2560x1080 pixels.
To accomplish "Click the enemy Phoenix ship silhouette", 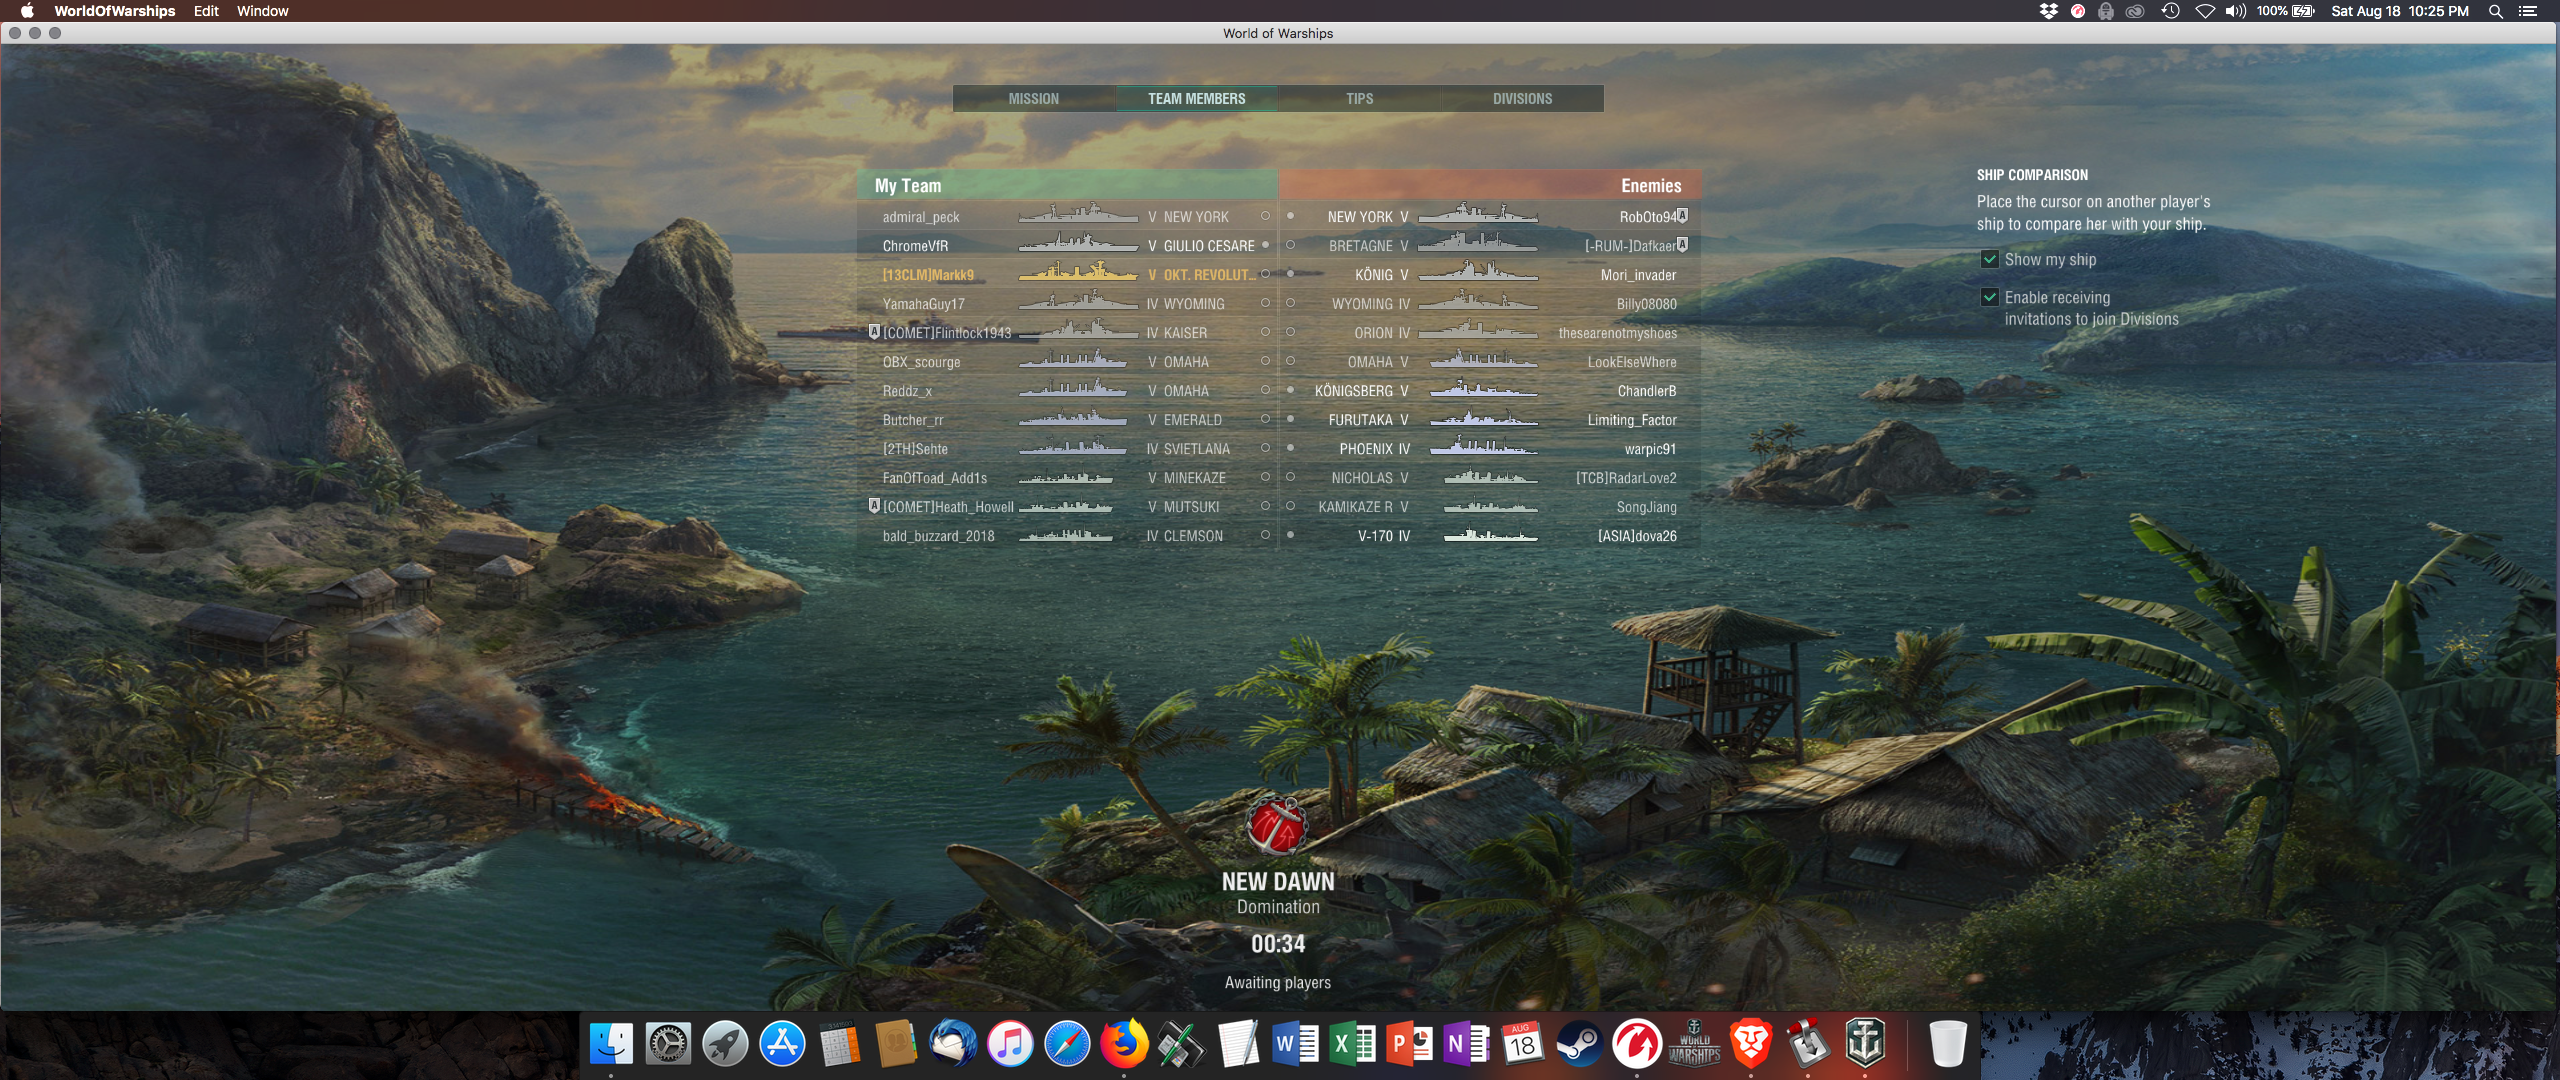I will click(x=1484, y=446).
